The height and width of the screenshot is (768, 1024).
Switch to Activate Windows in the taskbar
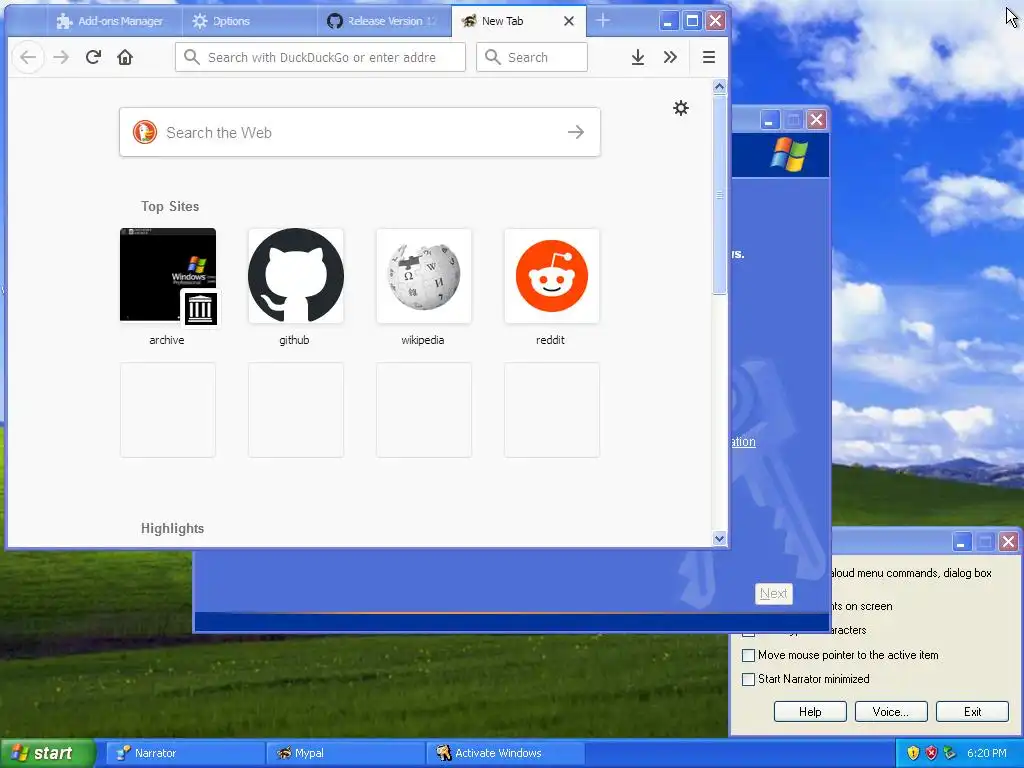[x=504, y=753]
